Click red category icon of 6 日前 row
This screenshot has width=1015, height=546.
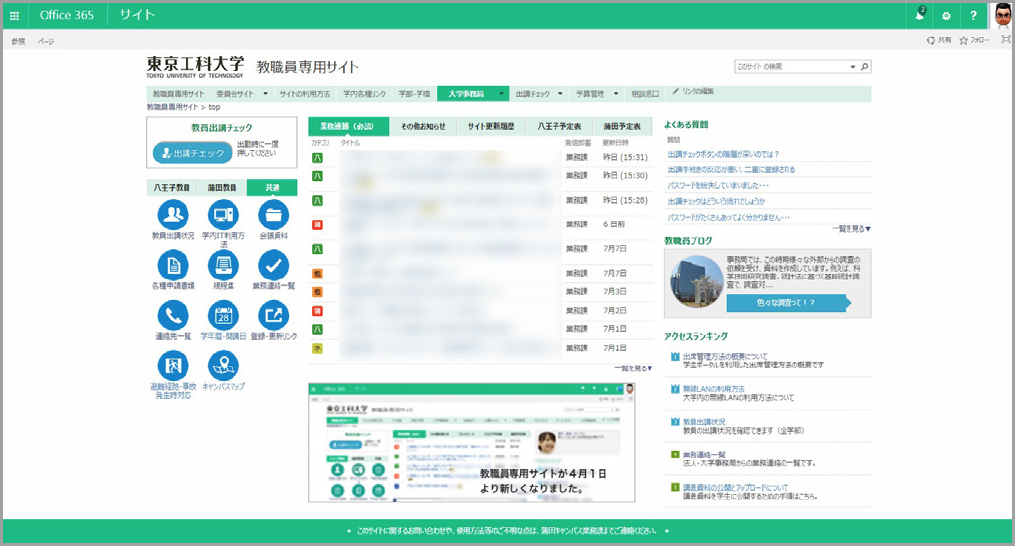point(317,225)
